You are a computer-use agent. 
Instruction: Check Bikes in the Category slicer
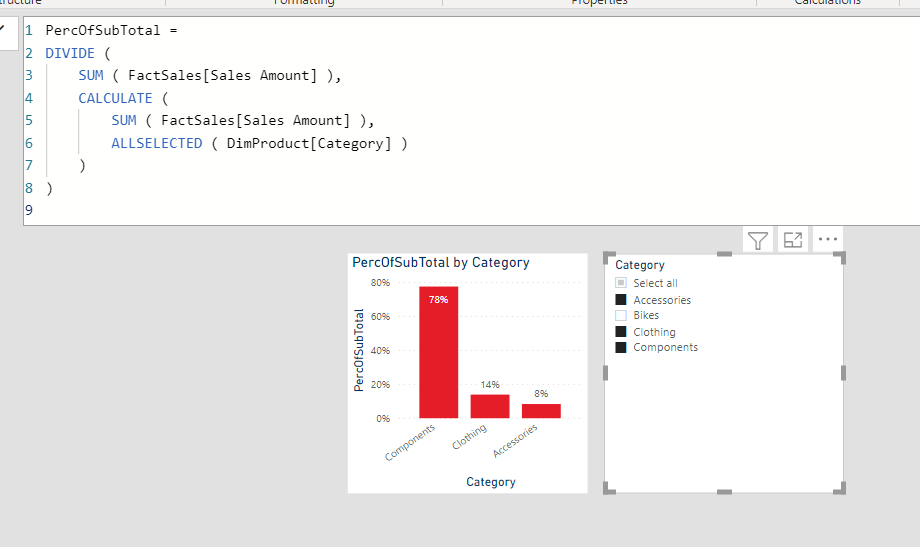point(621,315)
